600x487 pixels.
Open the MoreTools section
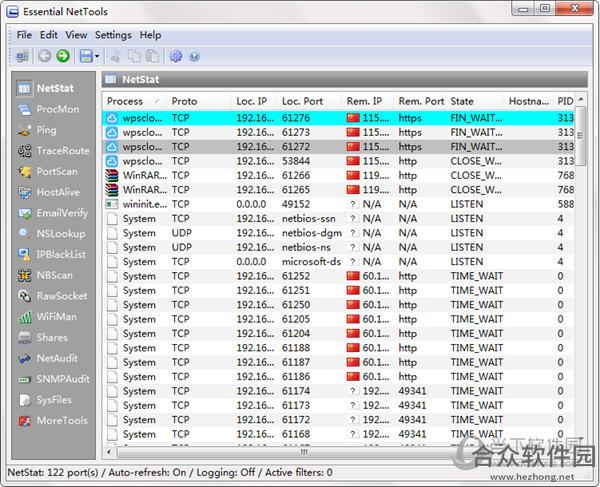click(53, 420)
